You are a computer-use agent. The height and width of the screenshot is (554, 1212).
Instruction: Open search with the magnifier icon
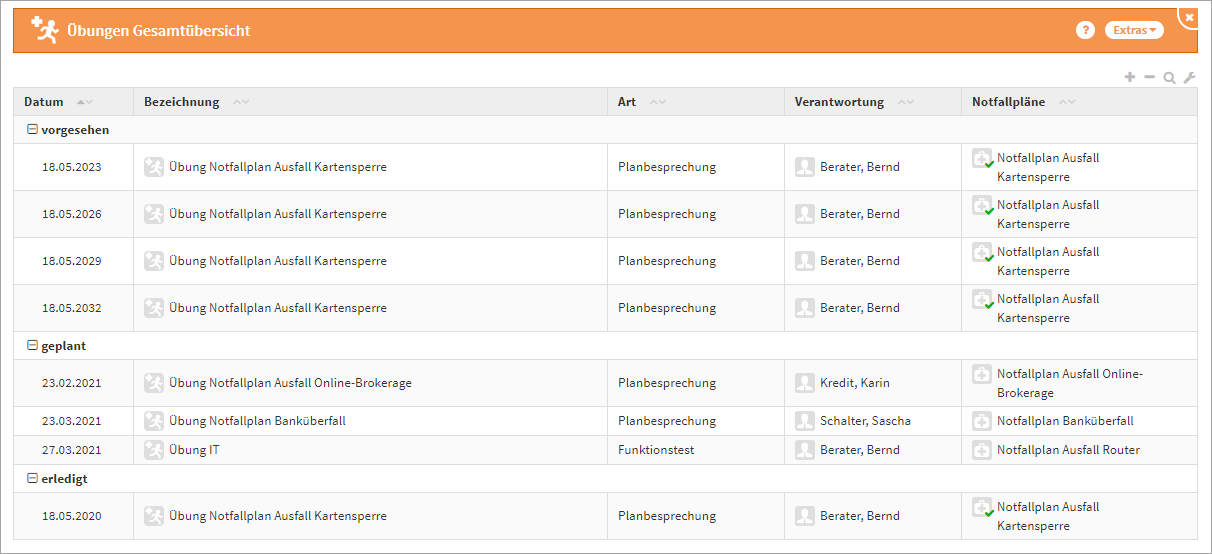(1169, 77)
